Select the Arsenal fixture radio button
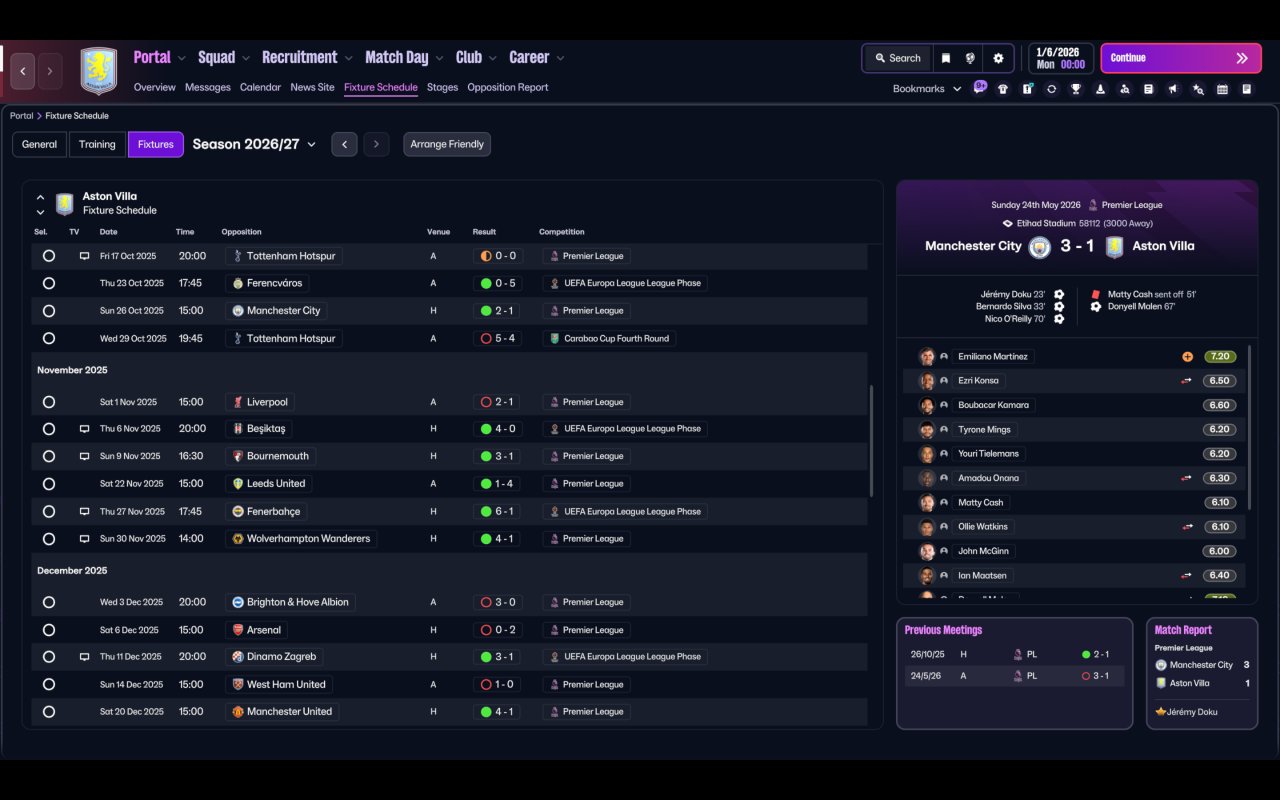1280x800 pixels. click(x=49, y=630)
